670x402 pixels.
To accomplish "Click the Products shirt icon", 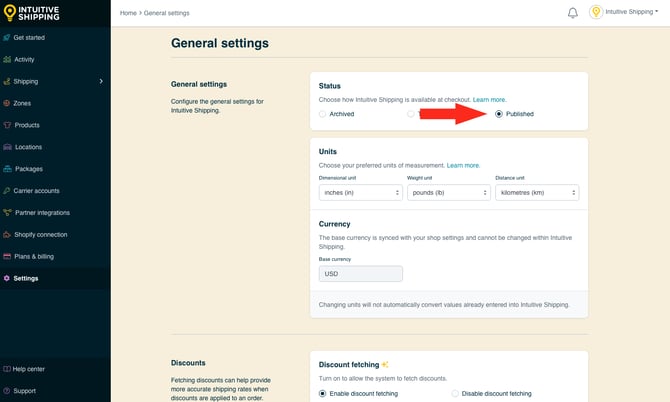I will point(7,125).
